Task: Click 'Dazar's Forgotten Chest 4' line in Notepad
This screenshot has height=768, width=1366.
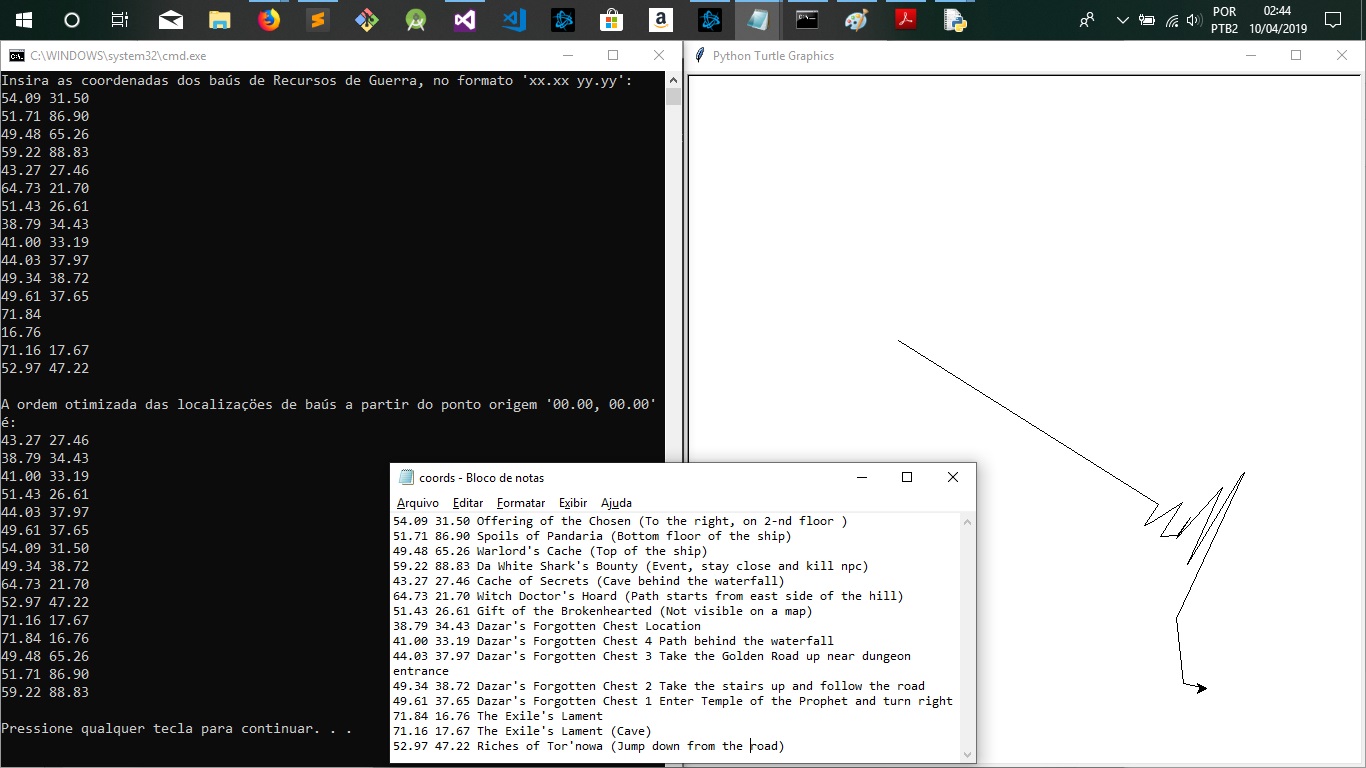Action: click(613, 641)
